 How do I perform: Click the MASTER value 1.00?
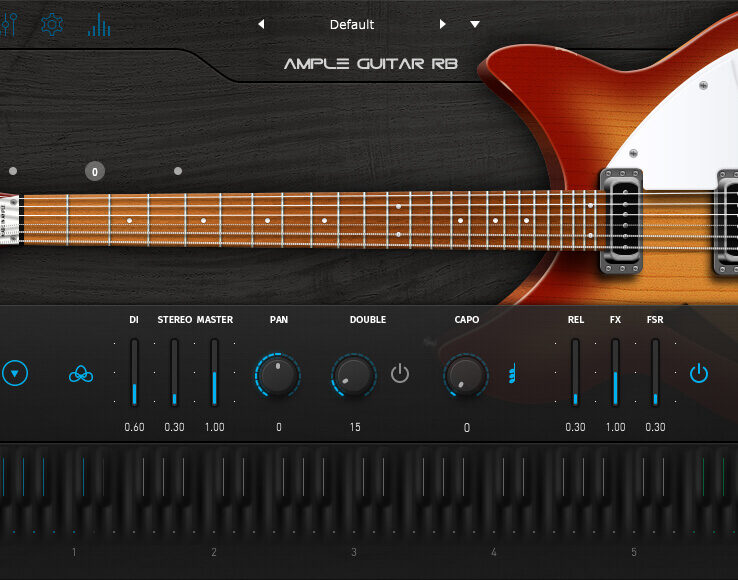214,427
